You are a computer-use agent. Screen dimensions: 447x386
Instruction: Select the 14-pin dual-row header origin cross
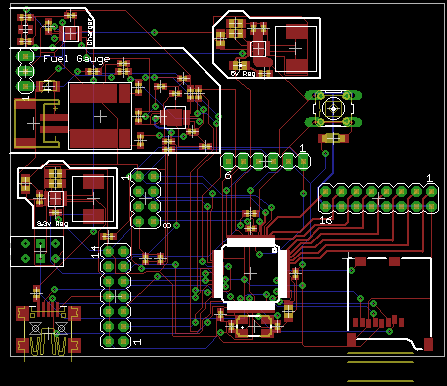pyautogui.click(x=116, y=296)
